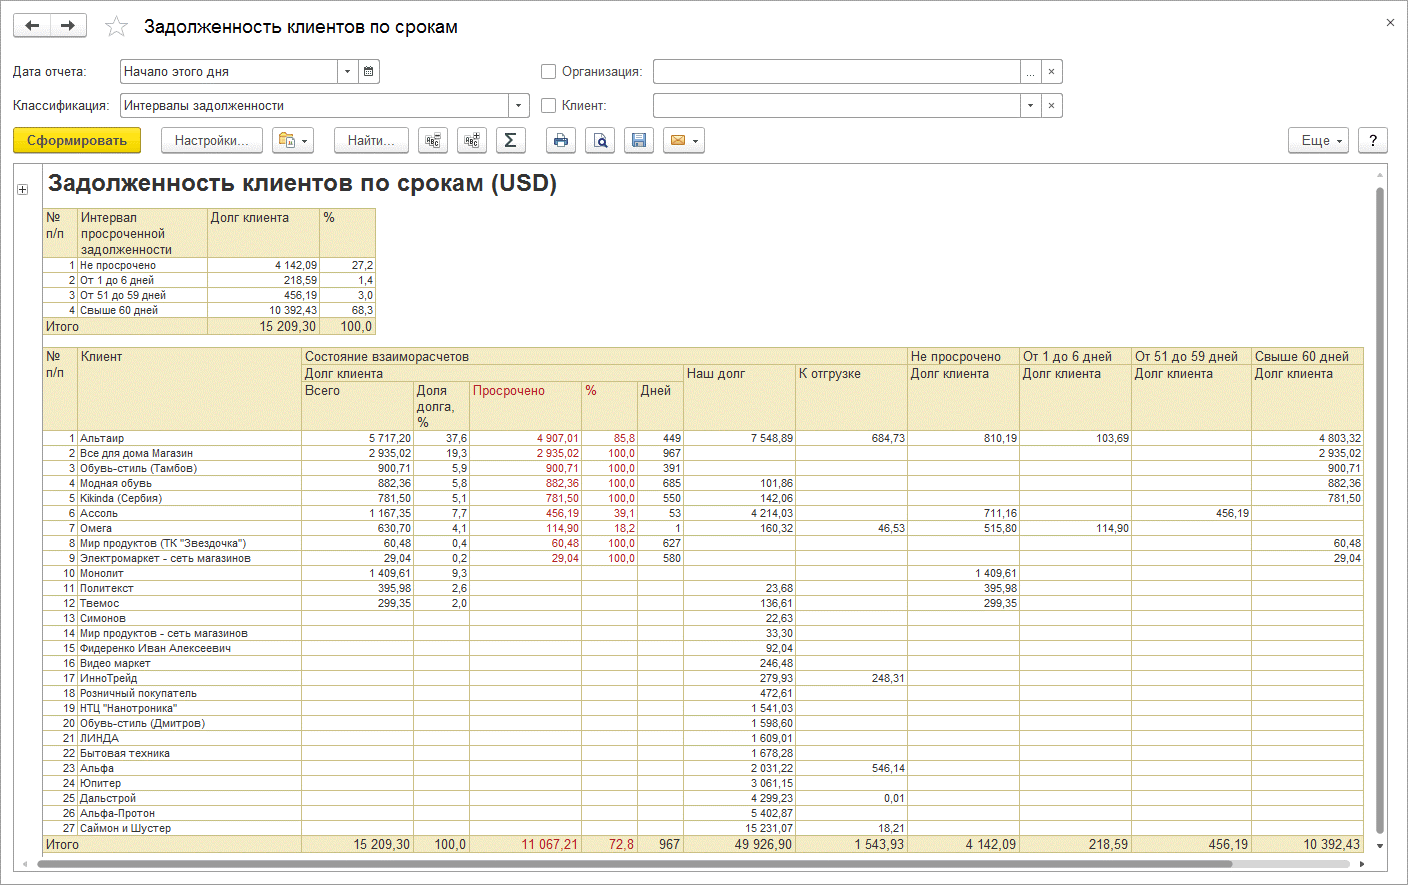Expand the report header plus toggle
Screen dimensions: 1408x885
22,189
